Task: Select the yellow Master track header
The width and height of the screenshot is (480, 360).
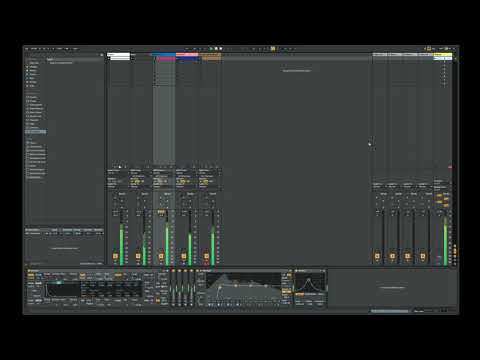Action: pos(443,54)
